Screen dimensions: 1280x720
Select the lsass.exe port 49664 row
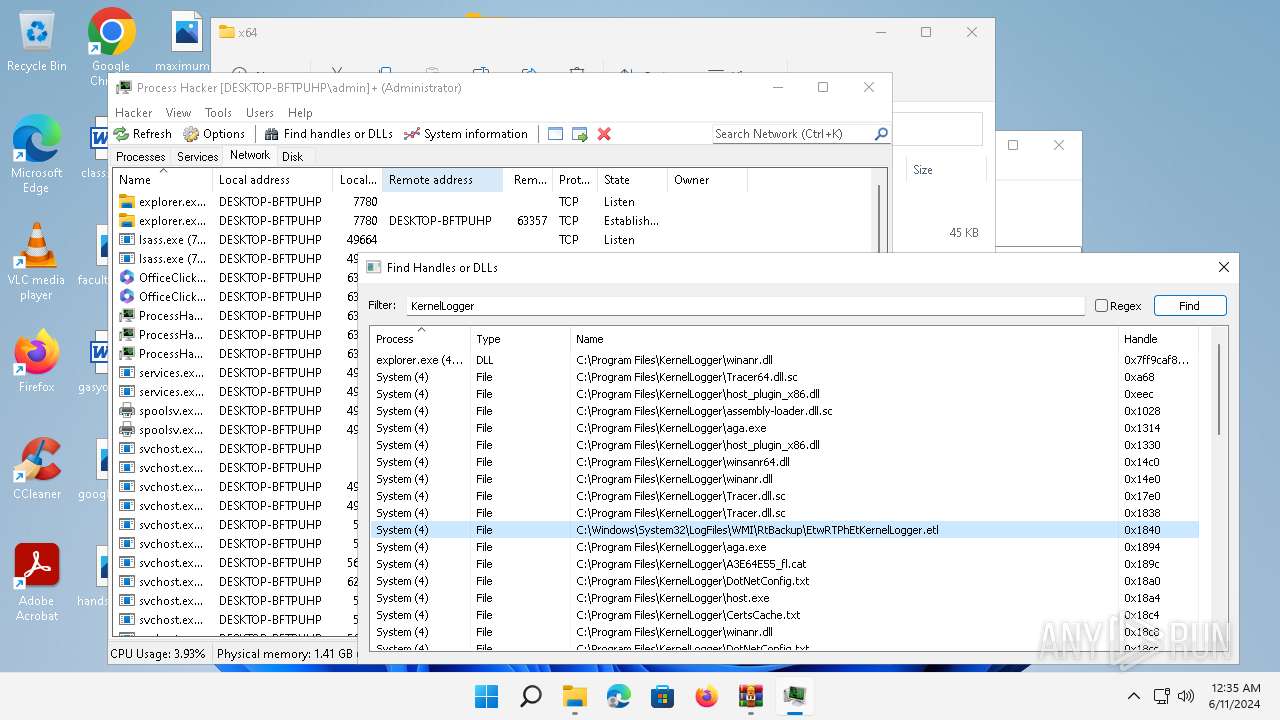[x=494, y=240]
